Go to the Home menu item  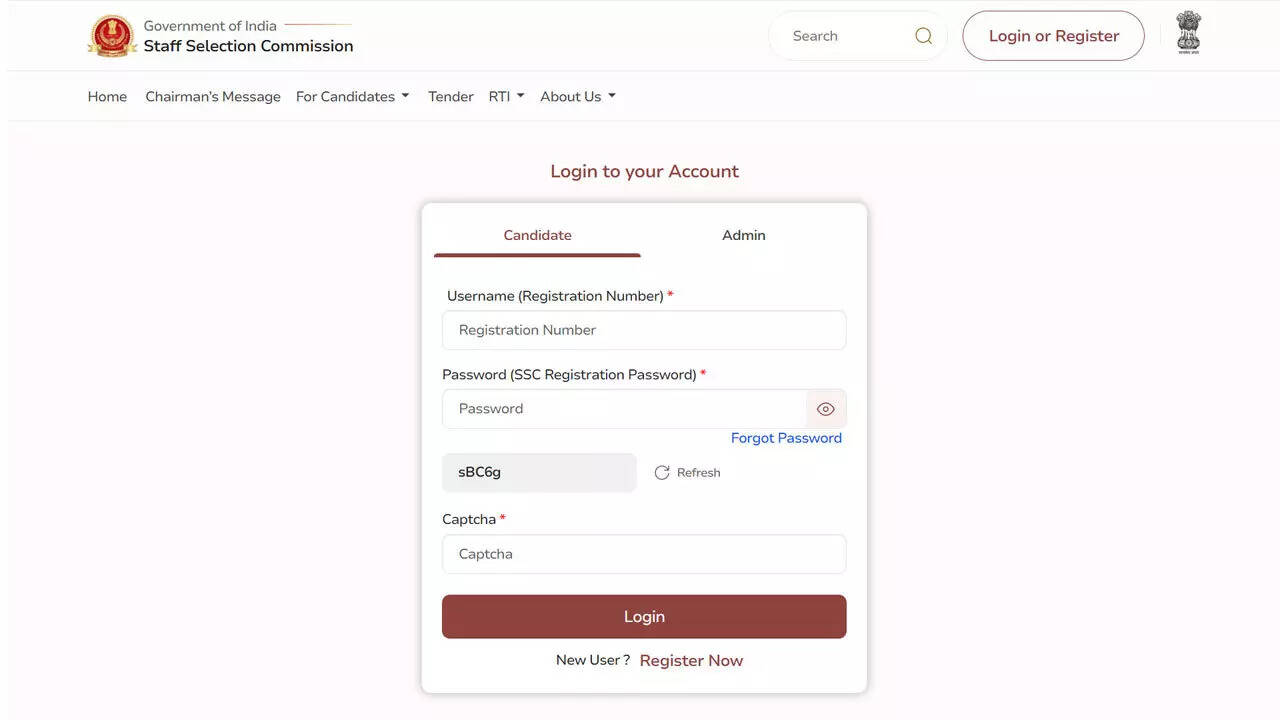[107, 97]
